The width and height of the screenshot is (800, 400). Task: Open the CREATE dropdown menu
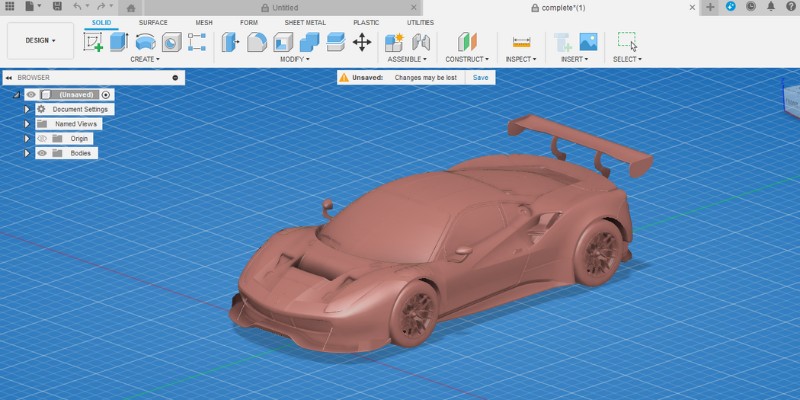click(x=145, y=59)
